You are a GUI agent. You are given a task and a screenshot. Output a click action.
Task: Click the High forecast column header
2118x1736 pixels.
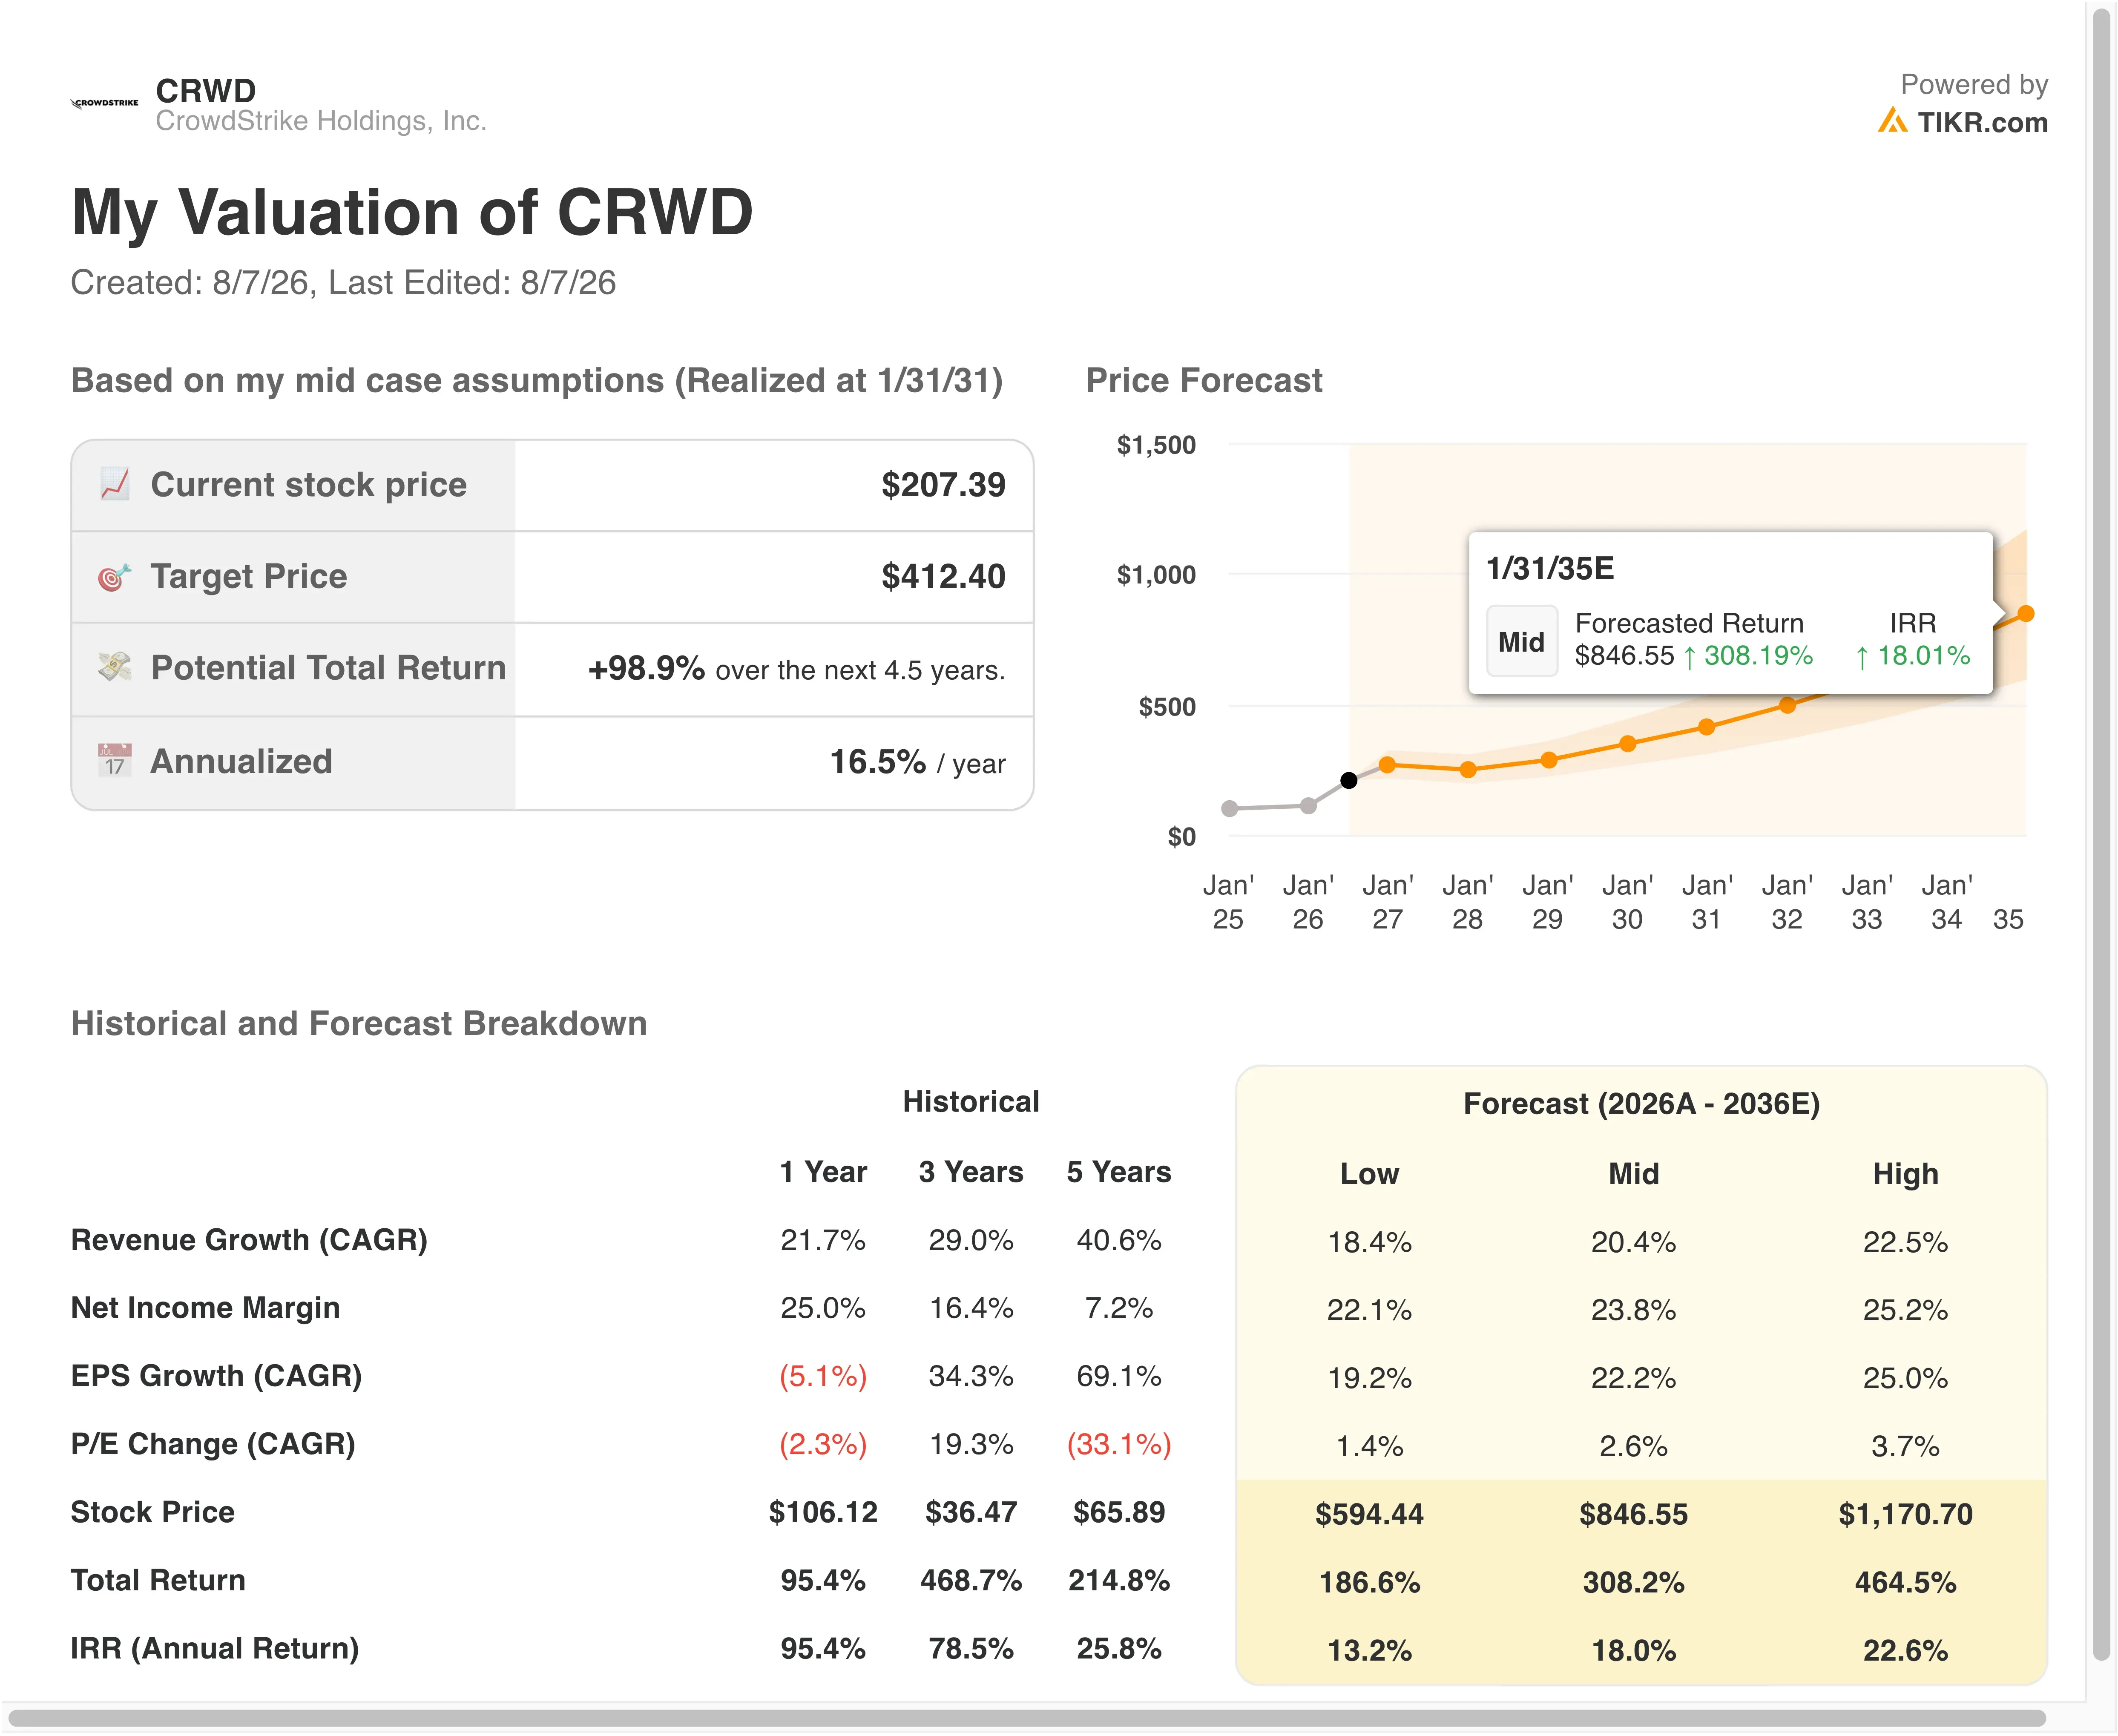pos(1905,1173)
